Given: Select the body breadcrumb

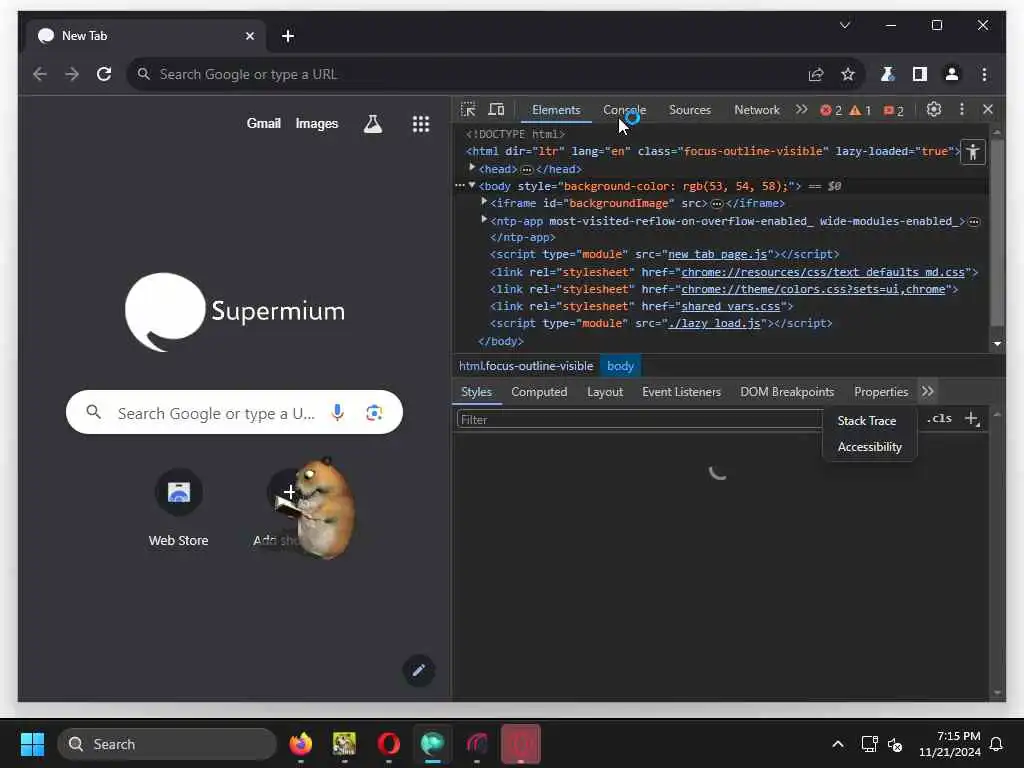Looking at the screenshot, I should click(x=620, y=366).
